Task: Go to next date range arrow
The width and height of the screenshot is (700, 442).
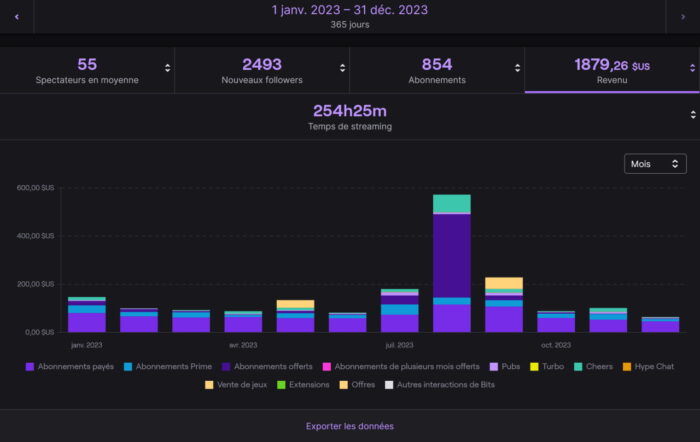Action: (683, 16)
